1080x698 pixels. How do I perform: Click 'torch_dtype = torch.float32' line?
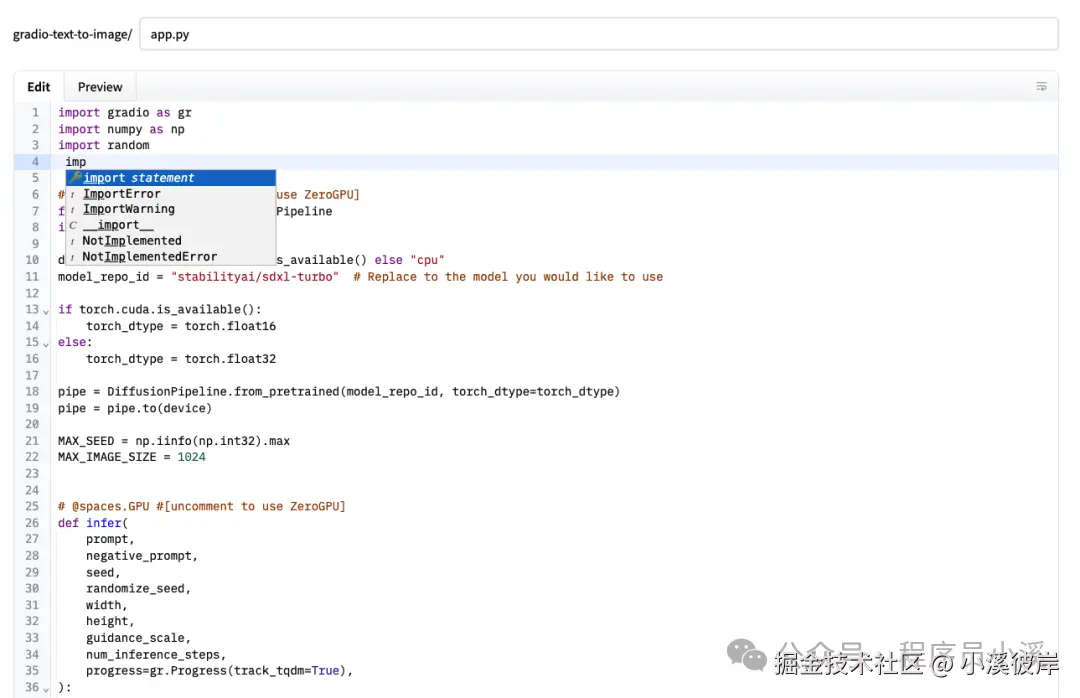[x=181, y=359]
